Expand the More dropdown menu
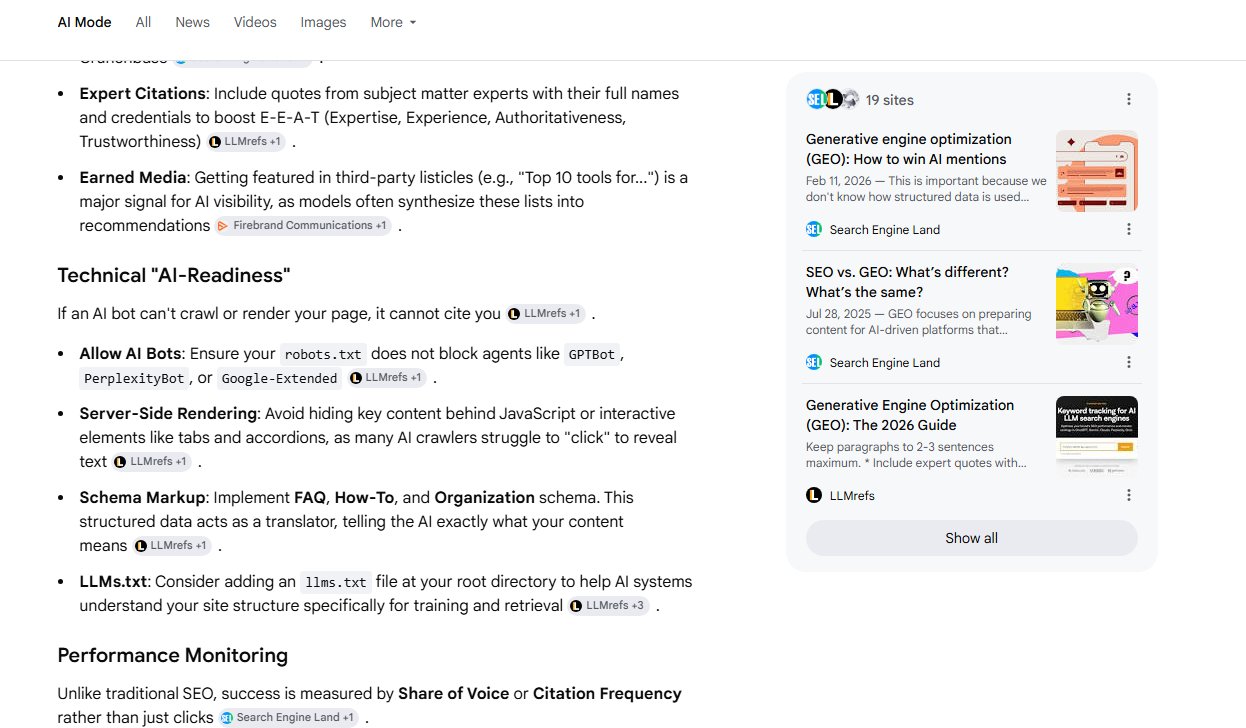The height and width of the screenshot is (728, 1246). [x=393, y=22]
